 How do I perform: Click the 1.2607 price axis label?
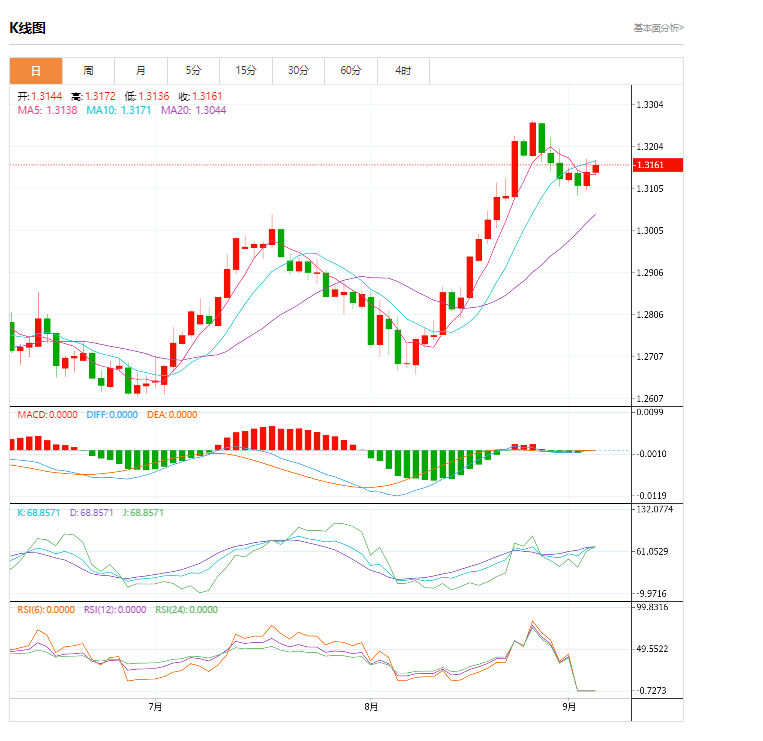(650, 399)
